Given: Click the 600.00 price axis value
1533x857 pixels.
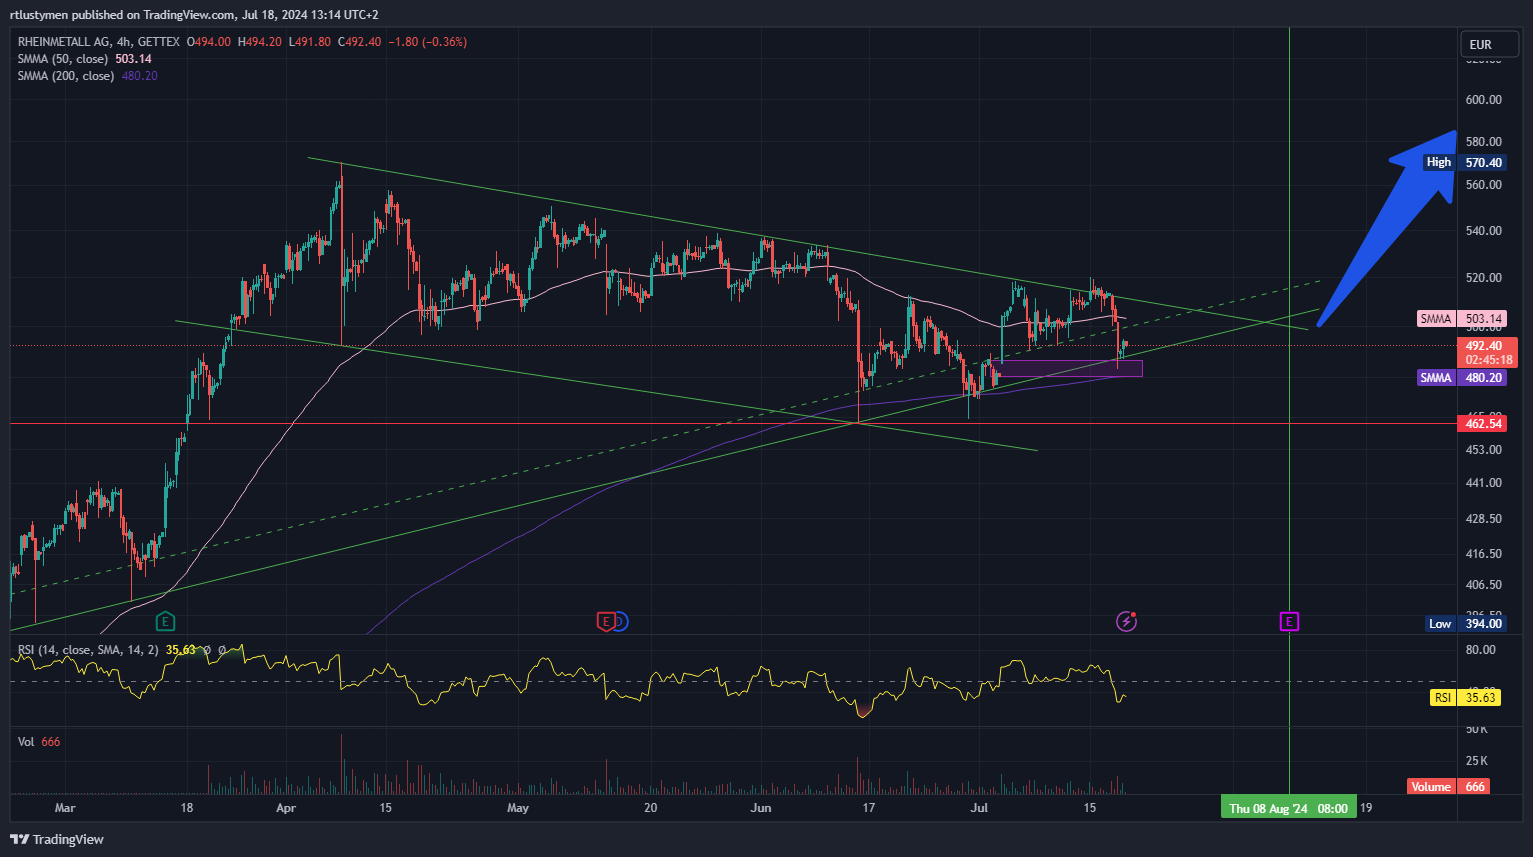Looking at the screenshot, I should tap(1483, 100).
